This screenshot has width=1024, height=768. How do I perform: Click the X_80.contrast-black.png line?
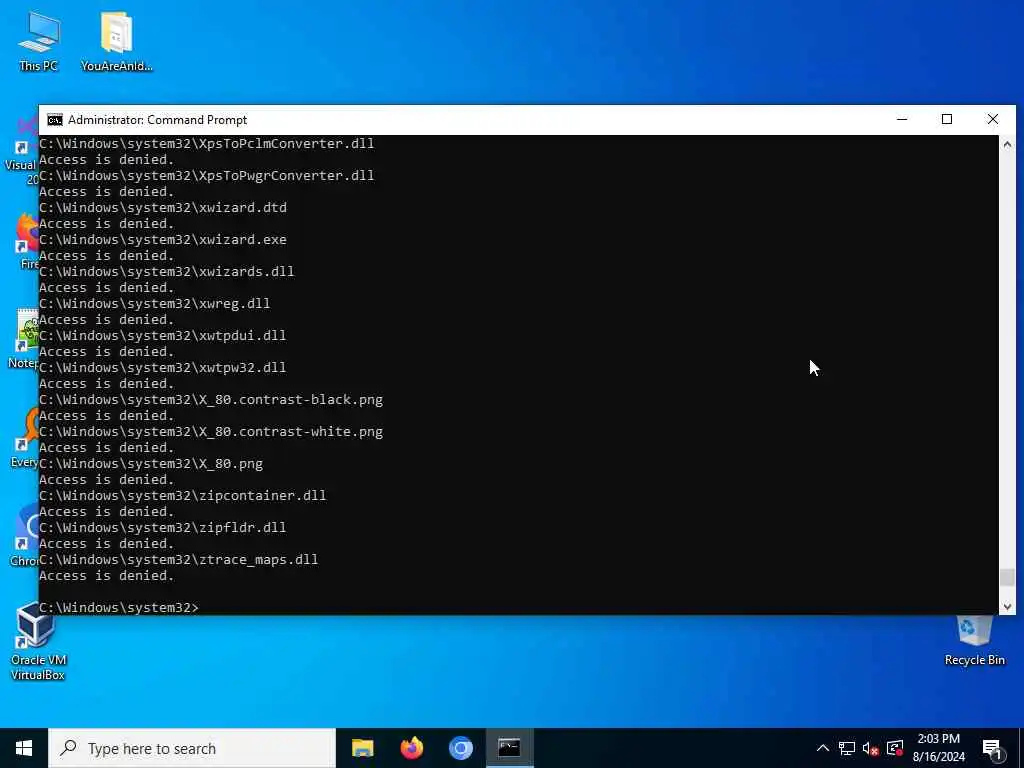click(x=211, y=400)
